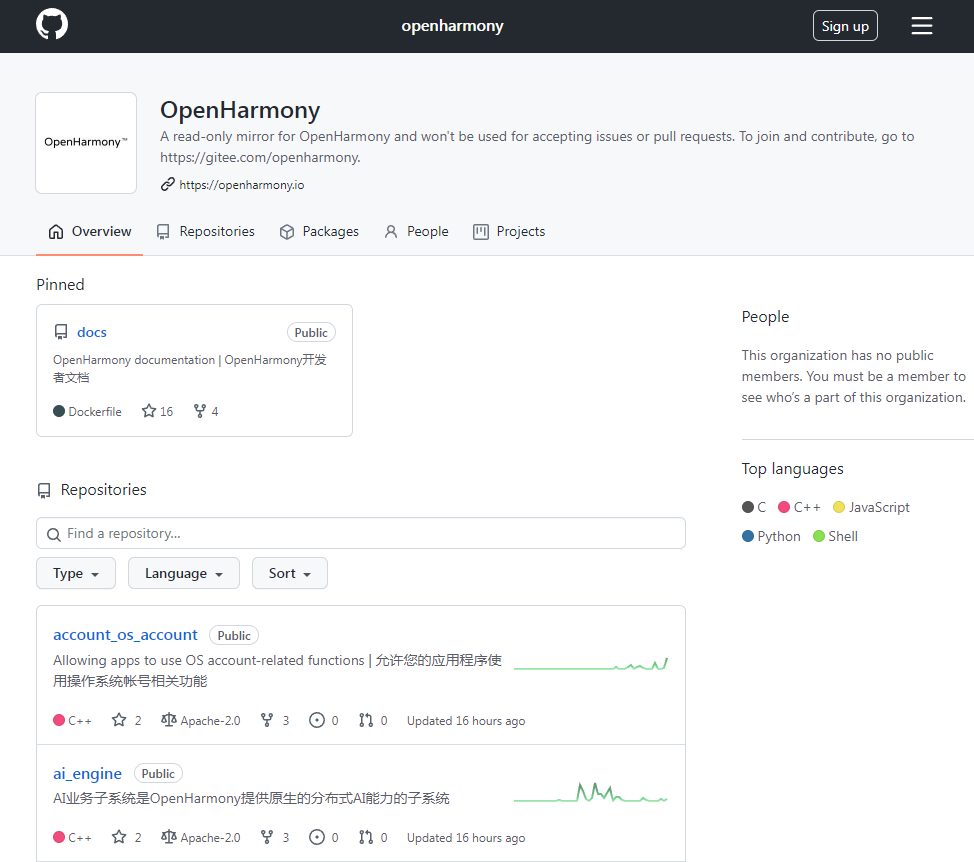
Task: Click C++ color dot in ai_engine row
Action: [59, 837]
